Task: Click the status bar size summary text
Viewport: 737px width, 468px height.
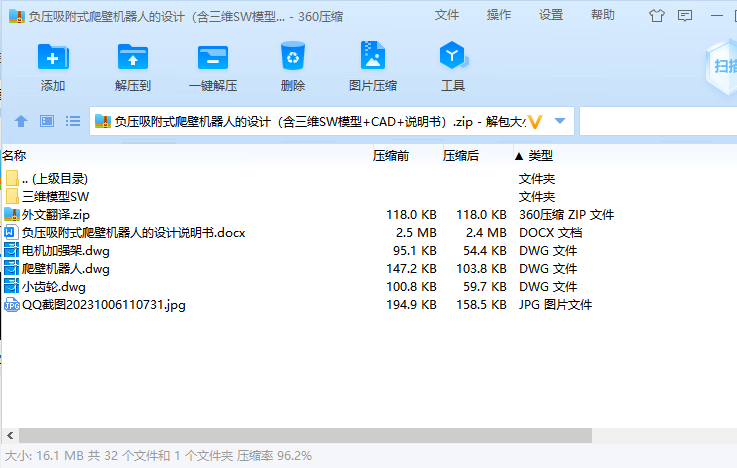Action: click(x=158, y=455)
